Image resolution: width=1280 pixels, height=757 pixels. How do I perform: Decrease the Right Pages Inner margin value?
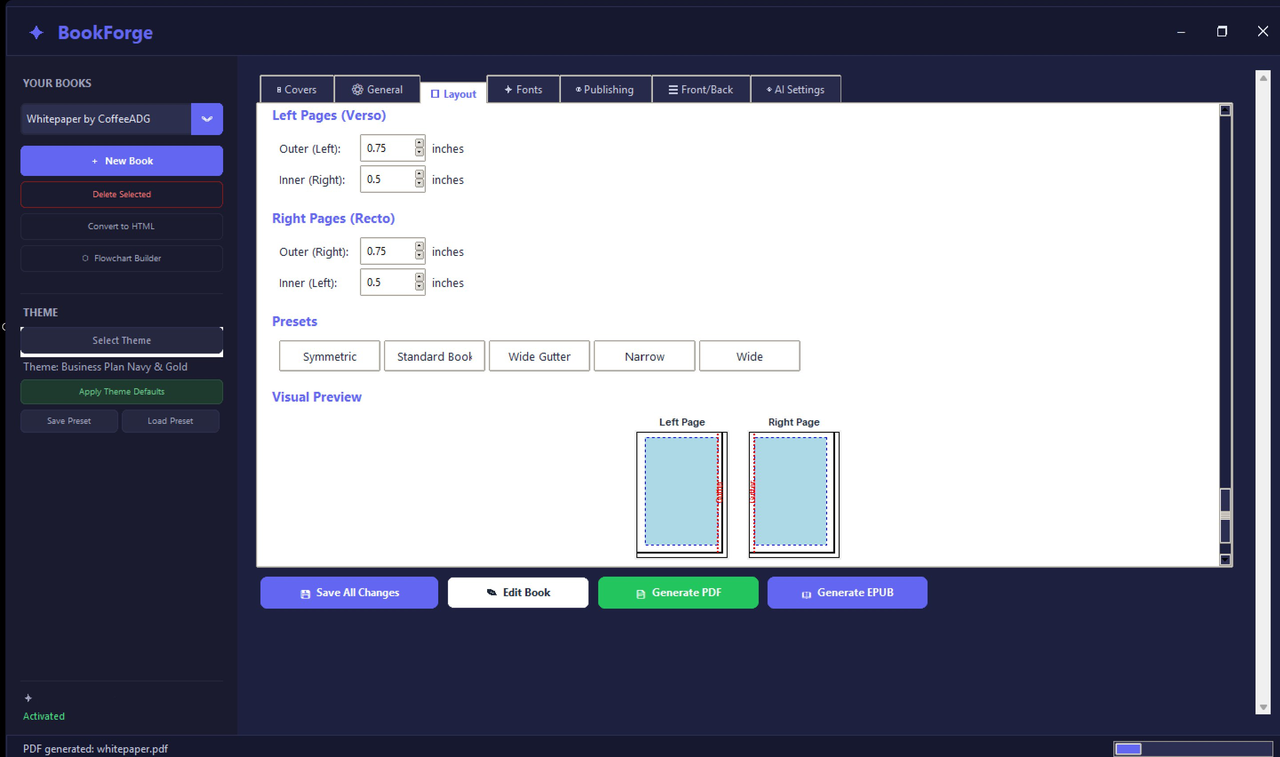419,288
